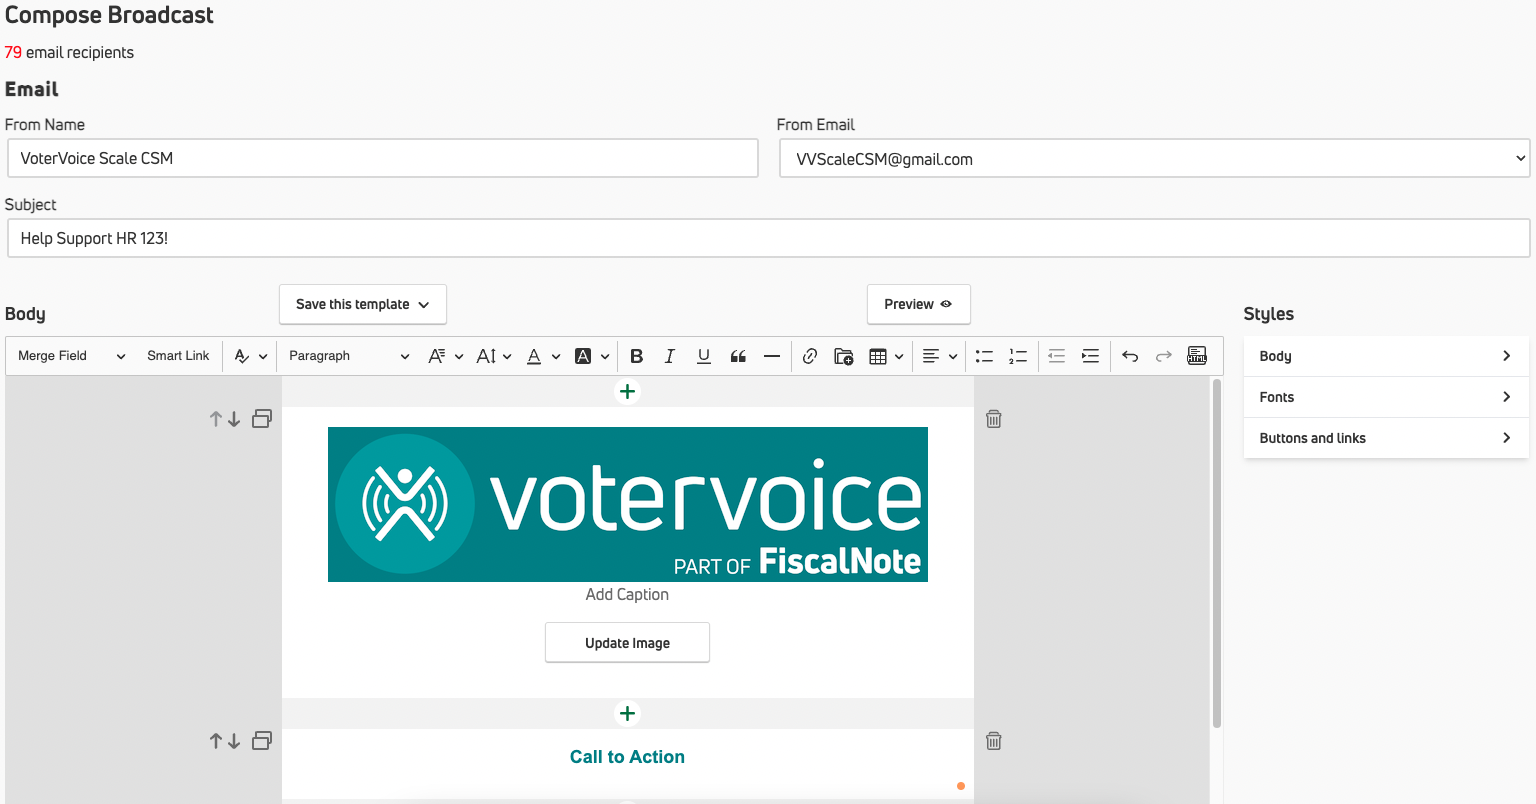Apply the text color A icon
The height and width of the screenshot is (804, 1536).
pos(534,356)
